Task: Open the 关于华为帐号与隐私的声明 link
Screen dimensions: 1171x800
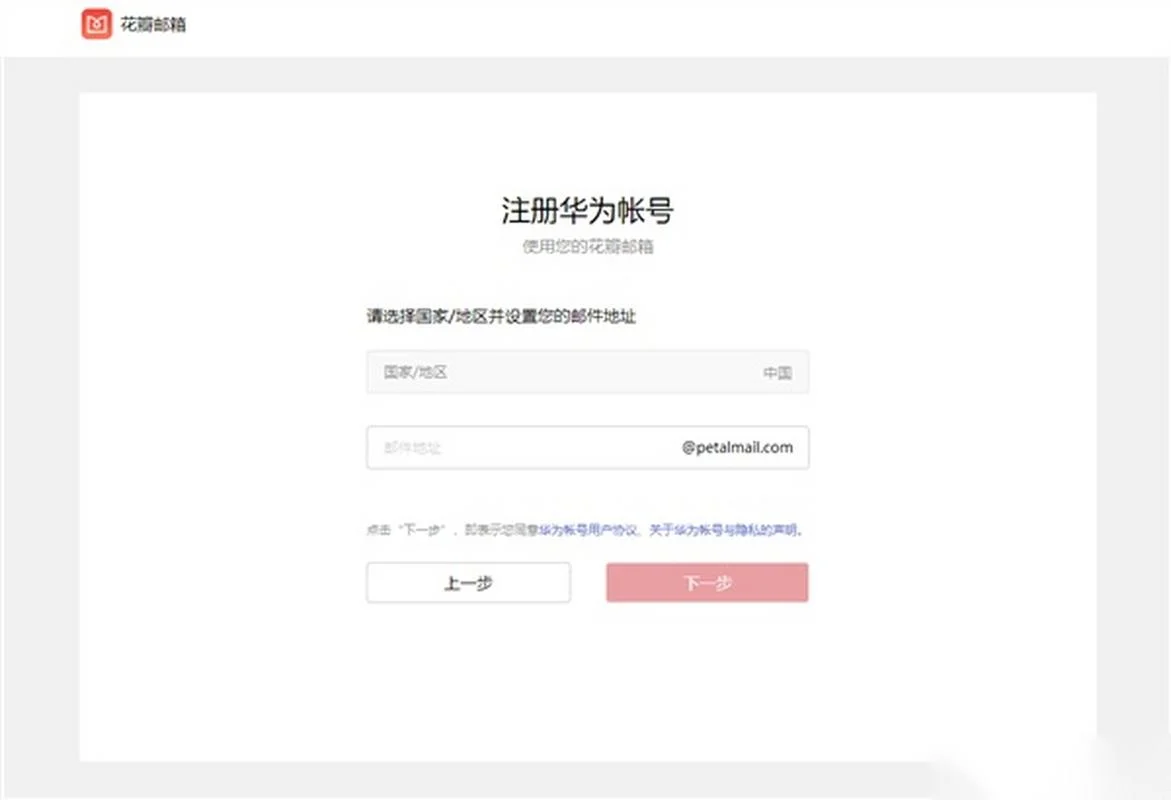Action: (724, 530)
